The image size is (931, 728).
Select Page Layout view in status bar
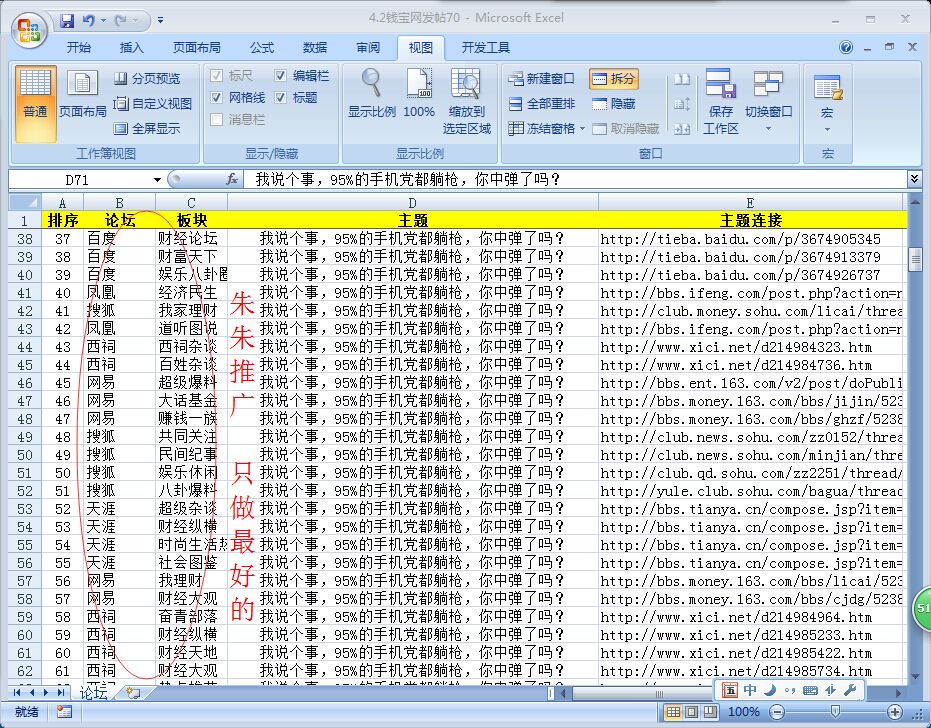click(x=692, y=711)
